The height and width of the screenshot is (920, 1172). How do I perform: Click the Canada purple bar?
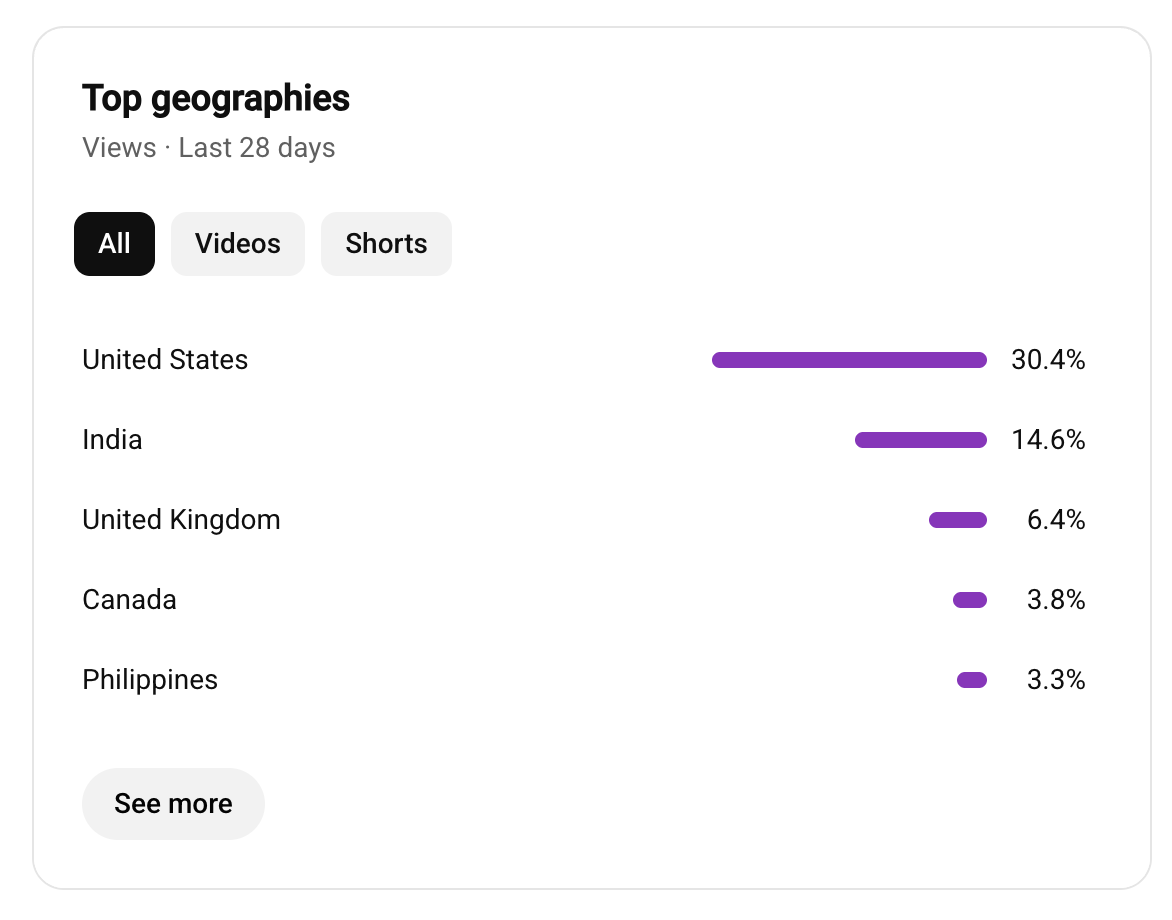click(970, 600)
